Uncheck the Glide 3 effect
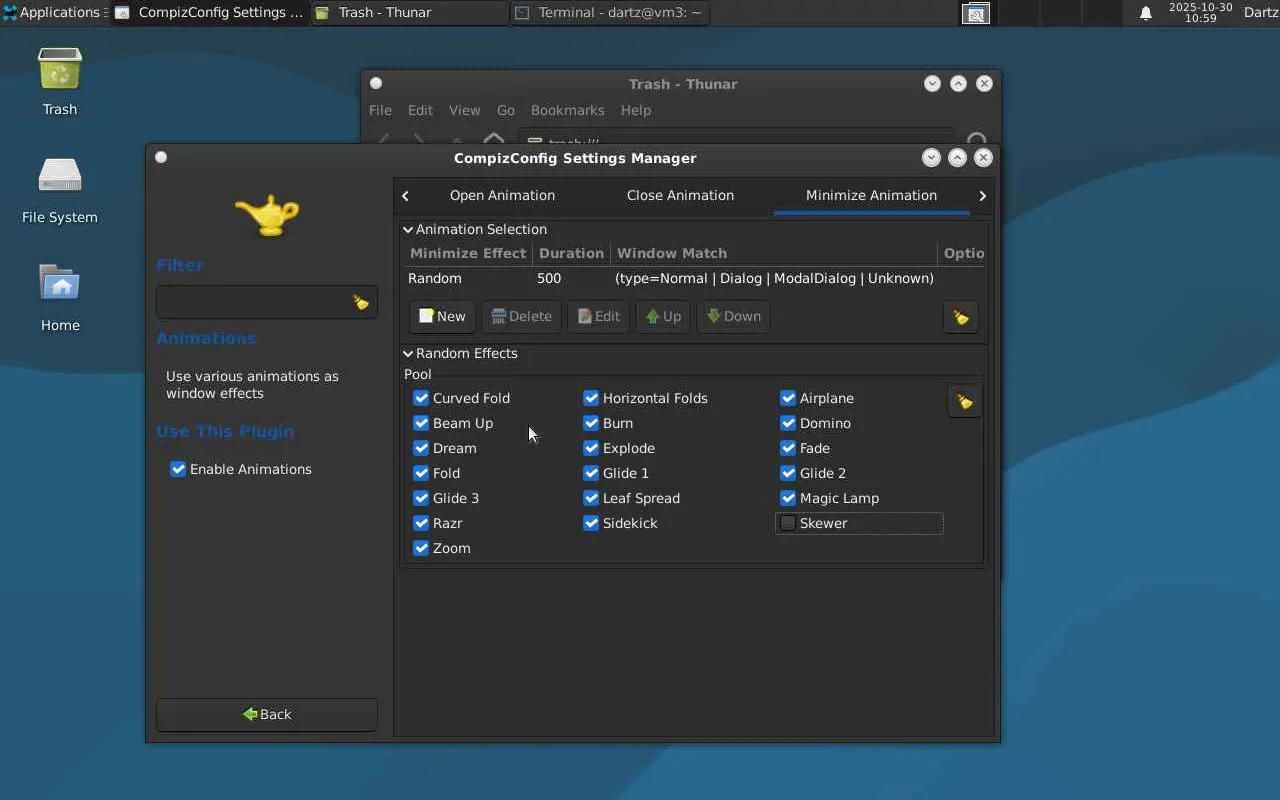1280x800 pixels. pyautogui.click(x=421, y=498)
